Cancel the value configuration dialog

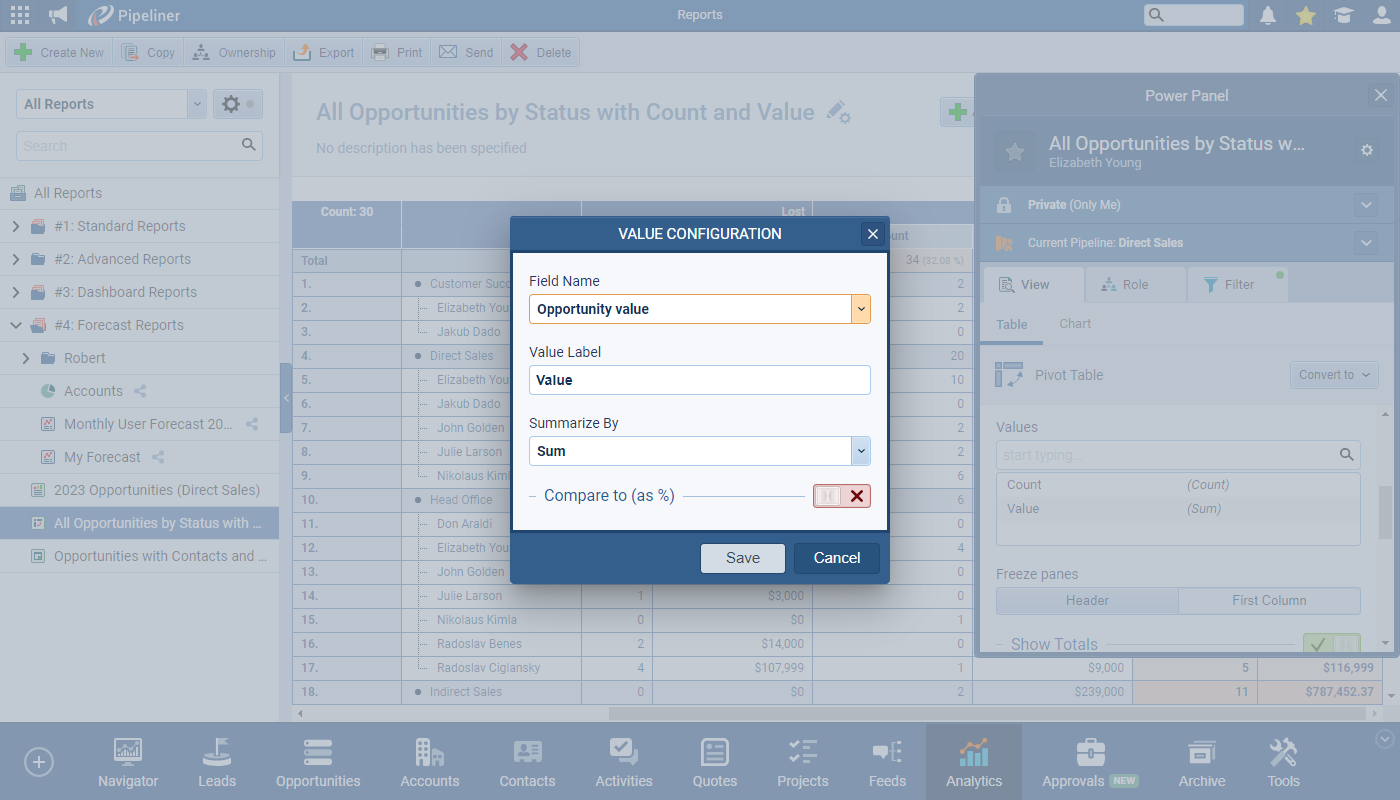tap(836, 558)
